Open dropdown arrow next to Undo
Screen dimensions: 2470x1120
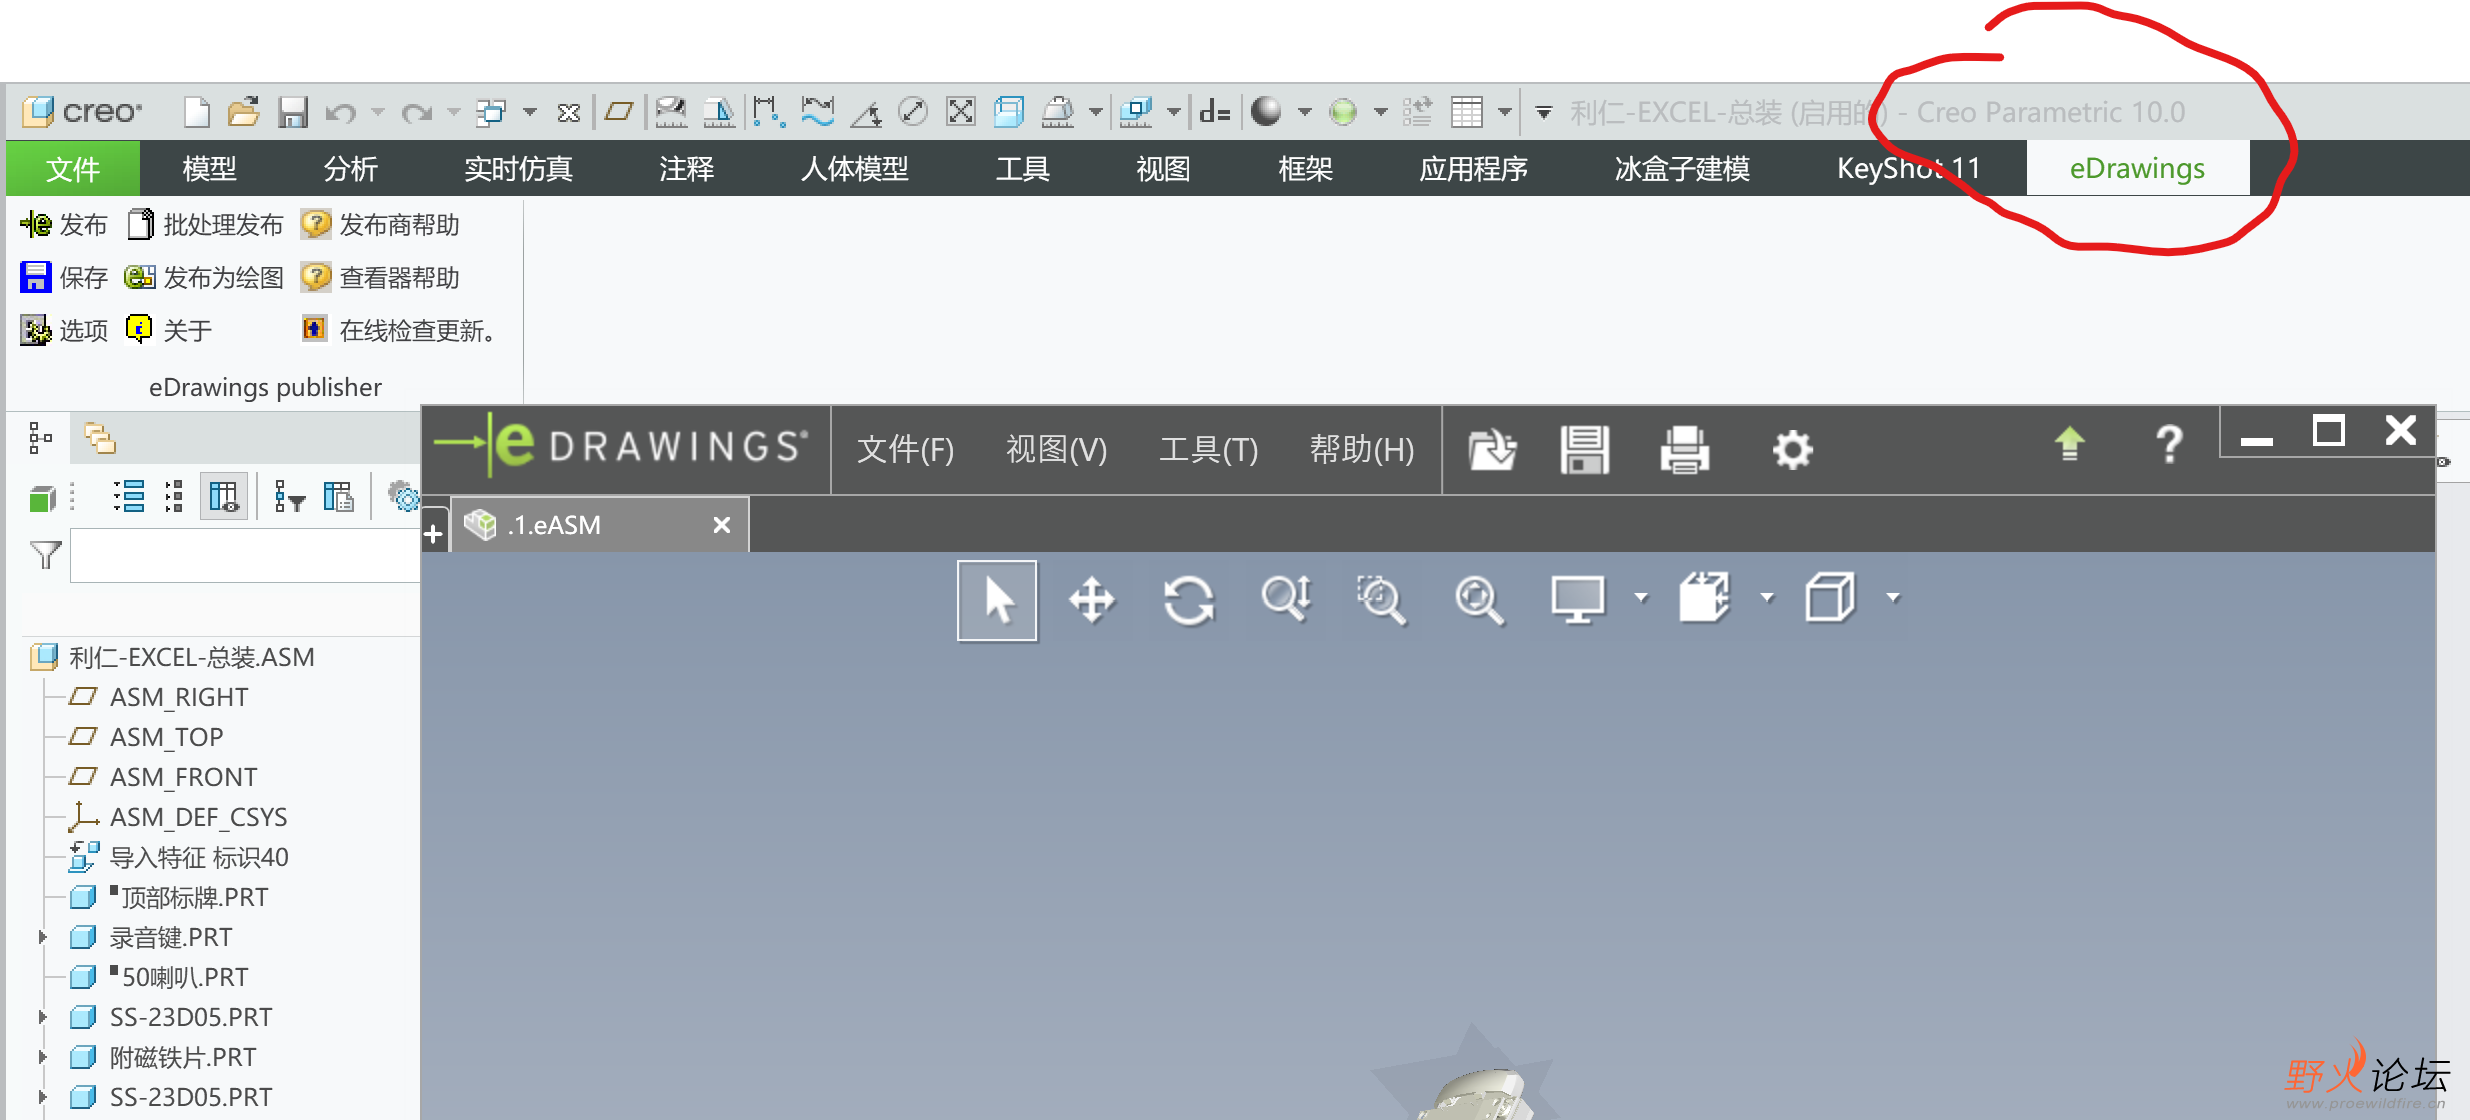[x=378, y=112]
